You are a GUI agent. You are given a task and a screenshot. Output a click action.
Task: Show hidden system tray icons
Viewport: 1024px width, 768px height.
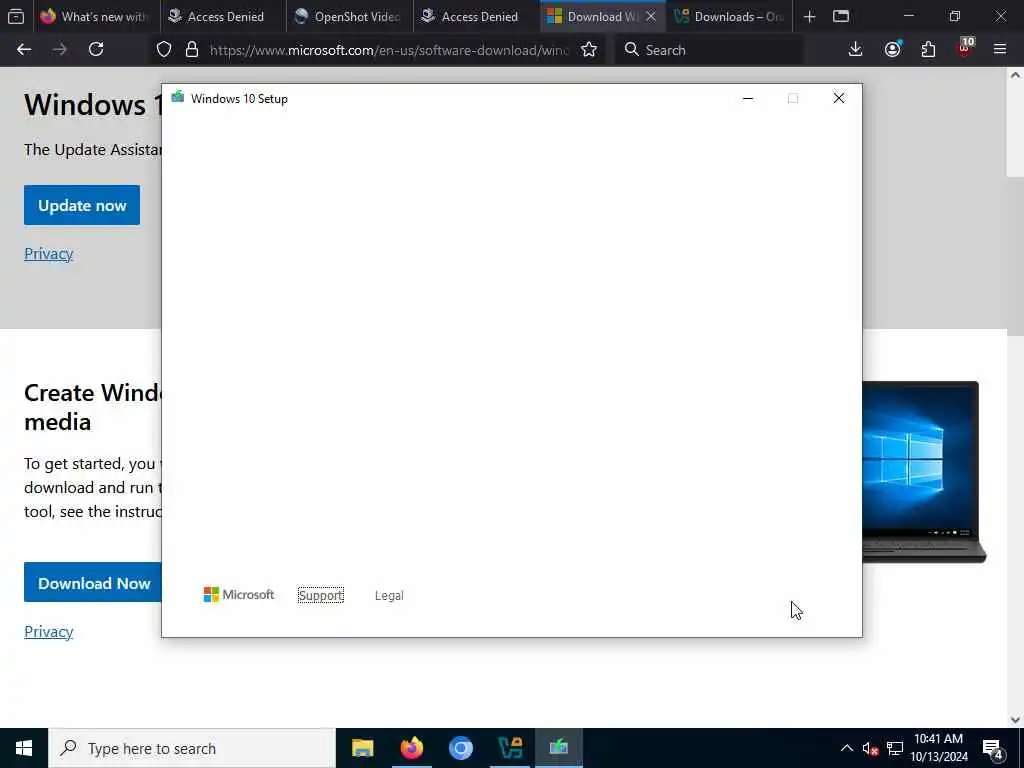[x=846, y=748]
